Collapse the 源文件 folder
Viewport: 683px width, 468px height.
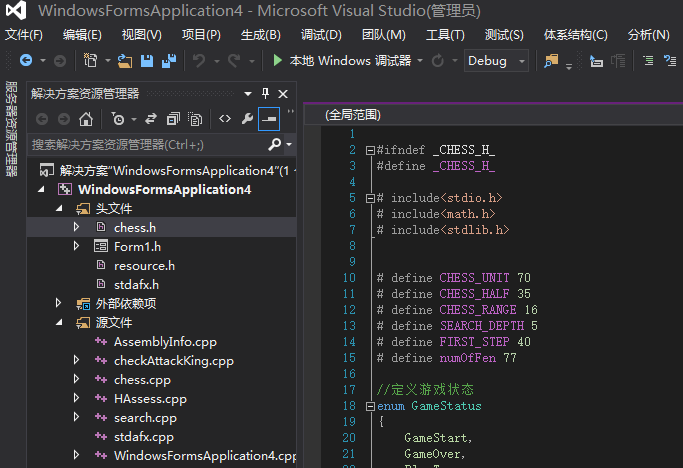[x=59, y=322]
